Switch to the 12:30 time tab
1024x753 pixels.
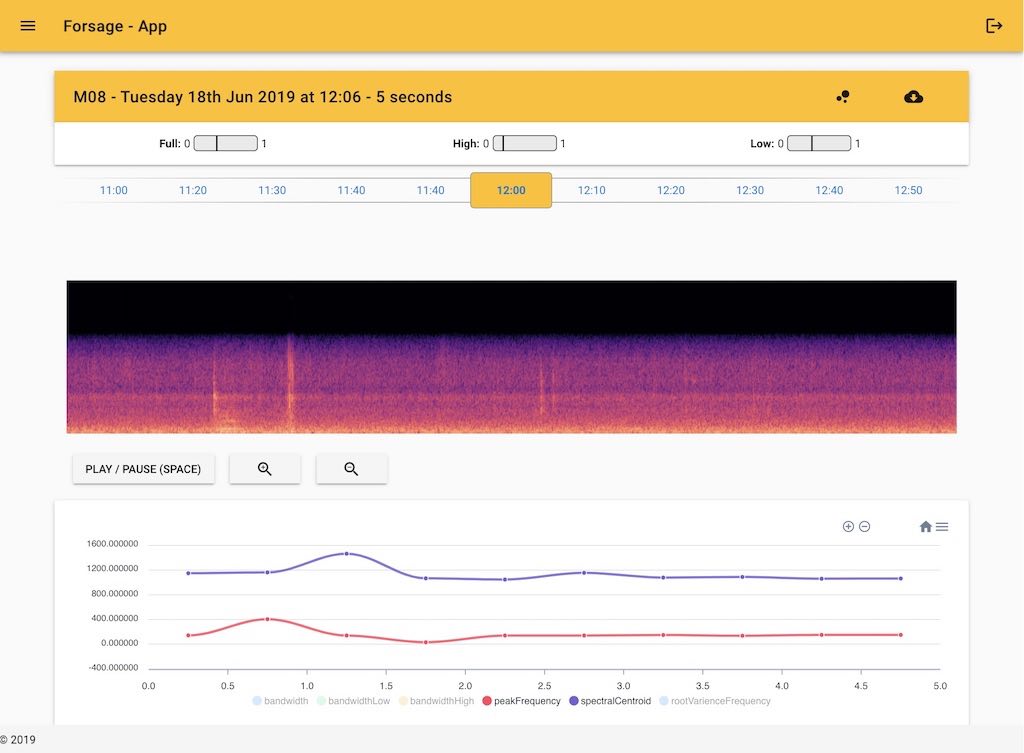coord(750,190)
